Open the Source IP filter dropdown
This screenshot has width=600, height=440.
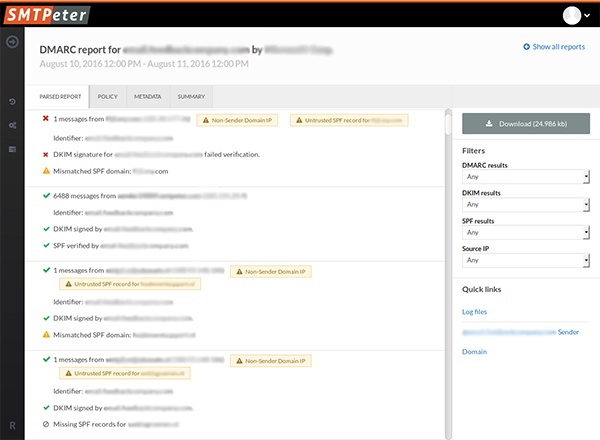tap(526, 260)
